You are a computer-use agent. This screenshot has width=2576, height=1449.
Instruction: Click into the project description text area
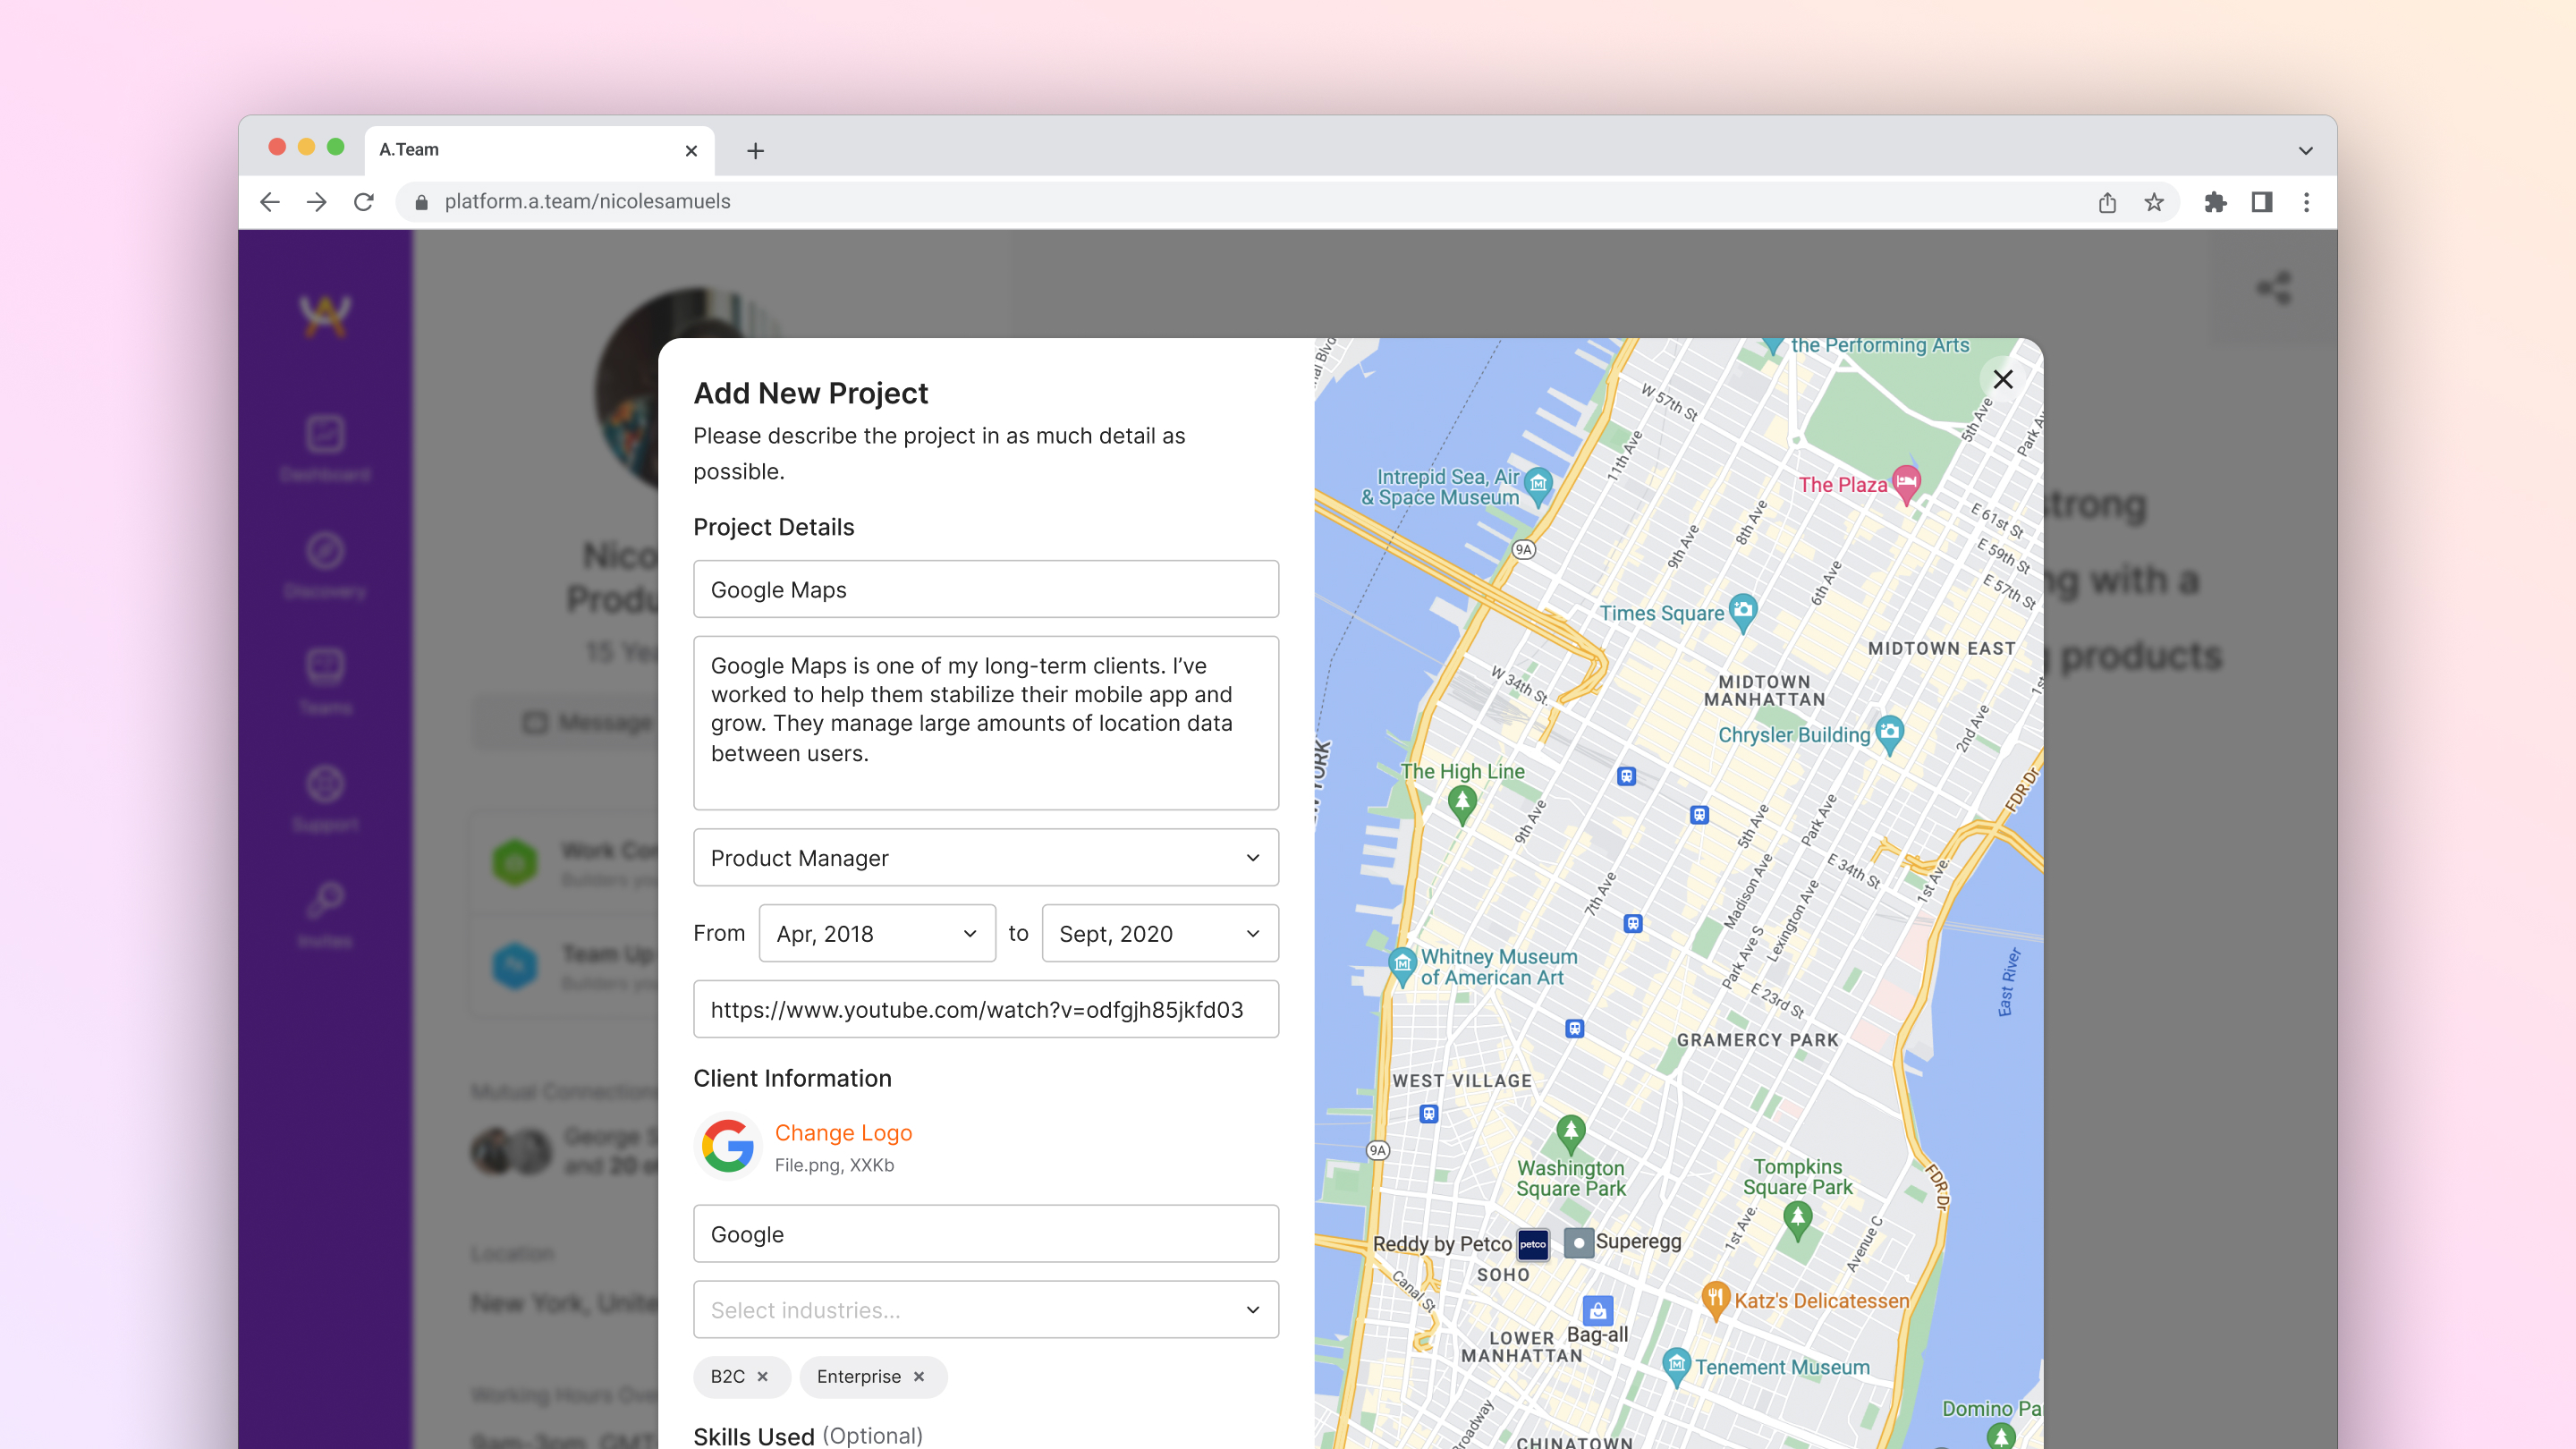tap(986, 723)
